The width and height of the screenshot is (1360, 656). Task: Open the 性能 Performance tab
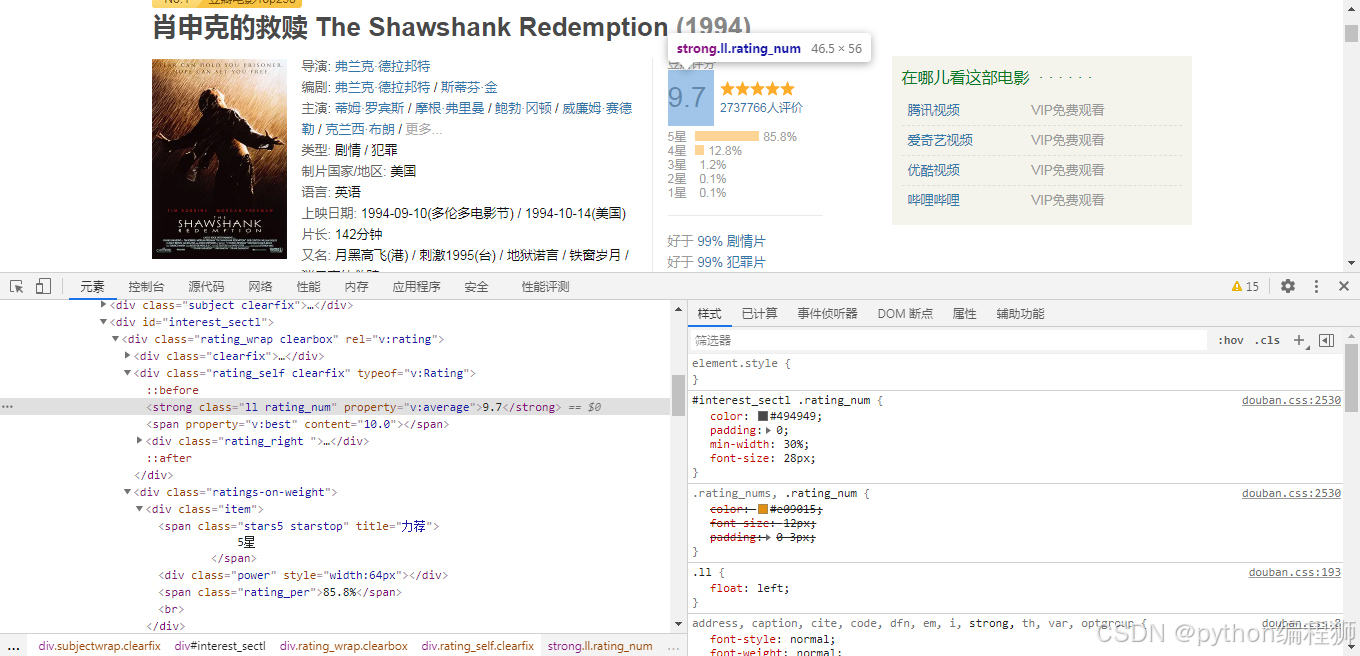(x=308, y=286)
